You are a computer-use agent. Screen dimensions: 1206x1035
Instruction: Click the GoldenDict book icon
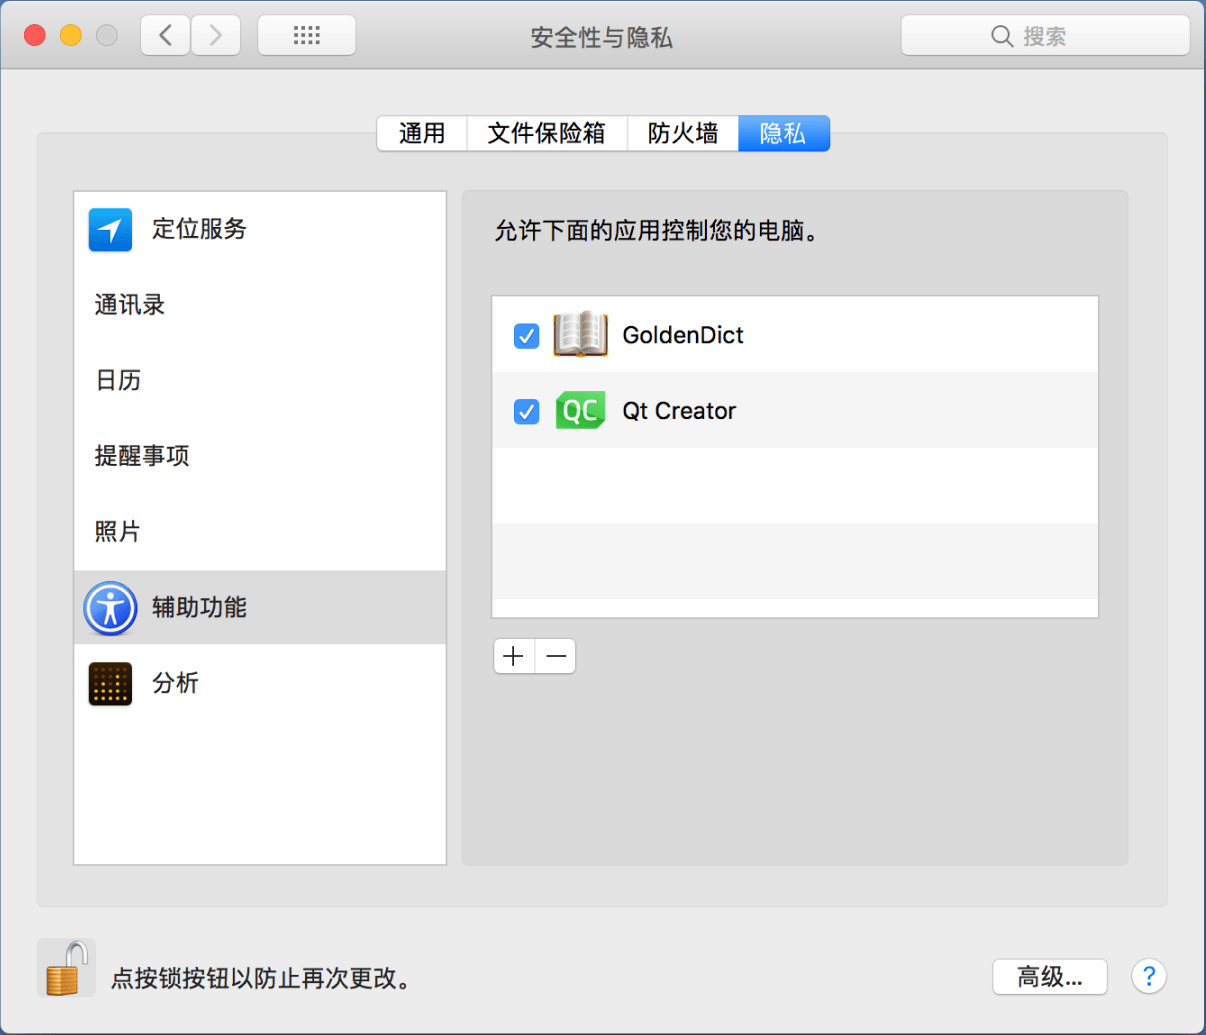[580, 335]
